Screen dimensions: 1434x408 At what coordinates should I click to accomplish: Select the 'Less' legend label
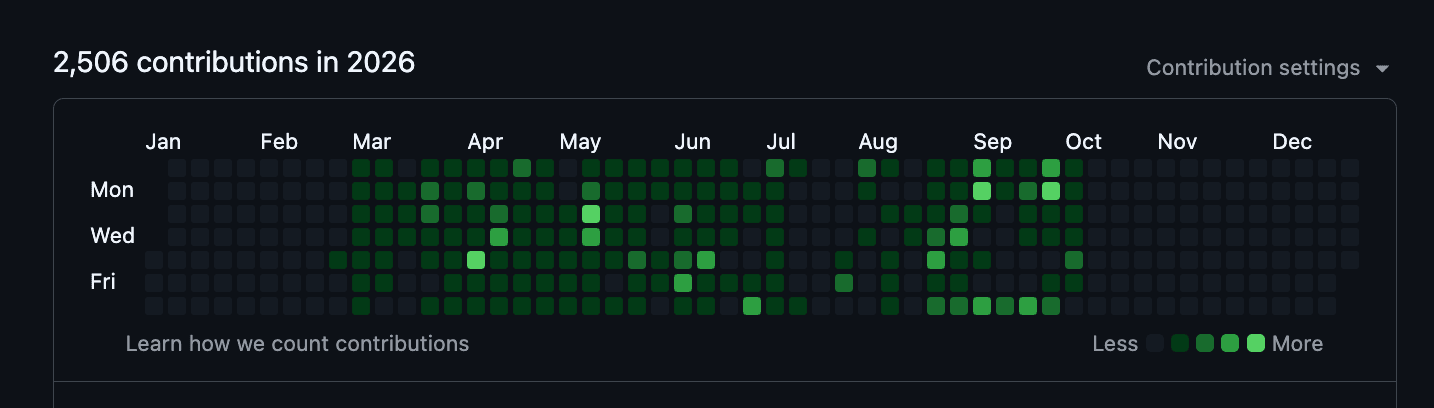point(1115,344)
